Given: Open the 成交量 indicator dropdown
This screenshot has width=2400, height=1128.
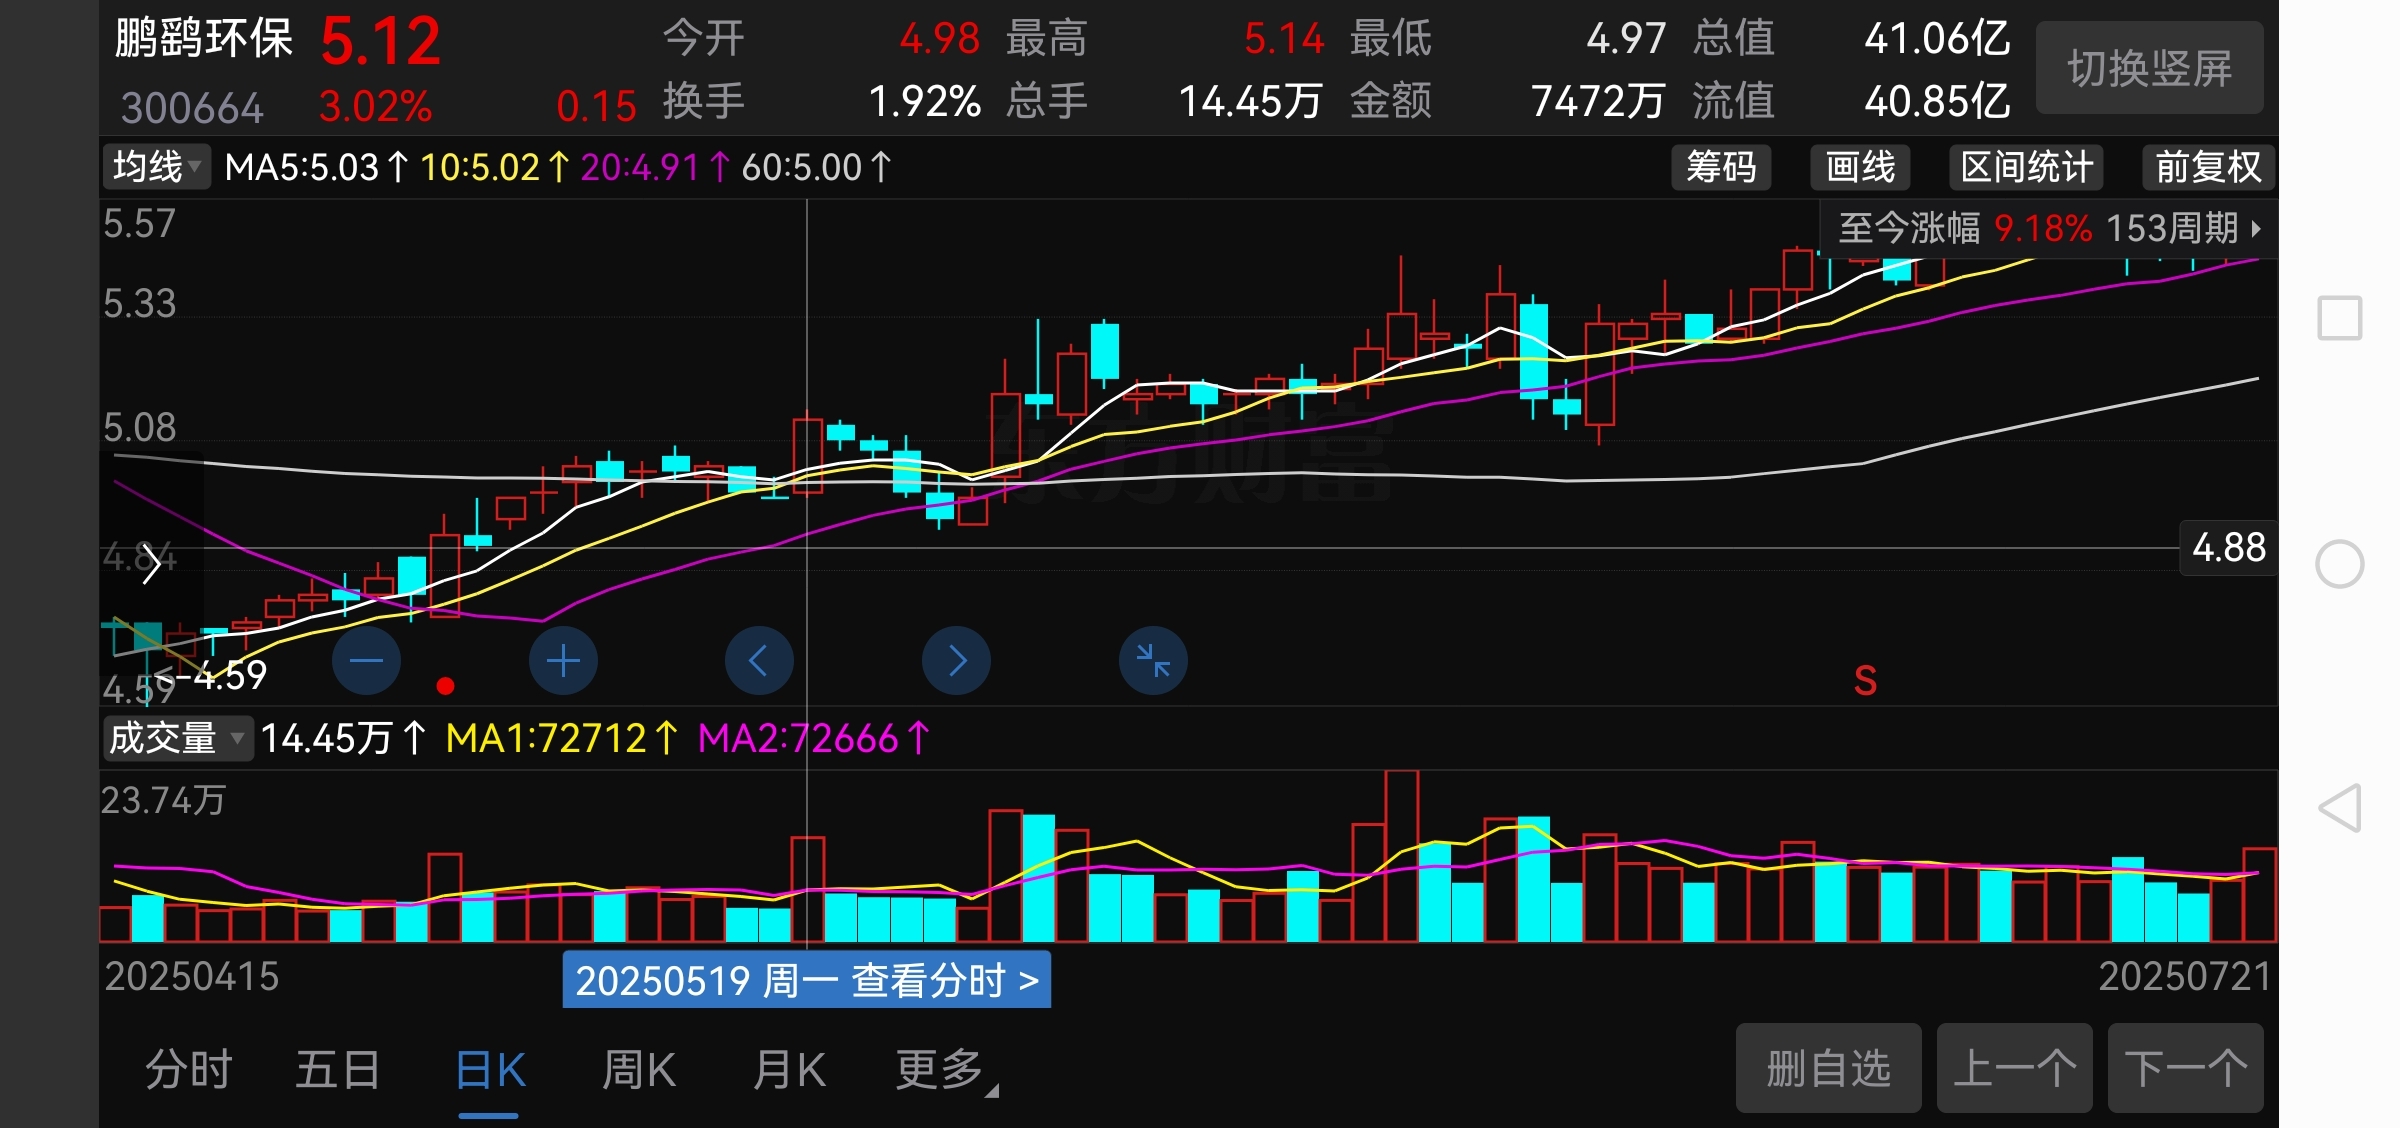Looking at the screenshot, I should pyautogui.click(x=176, y=739).
